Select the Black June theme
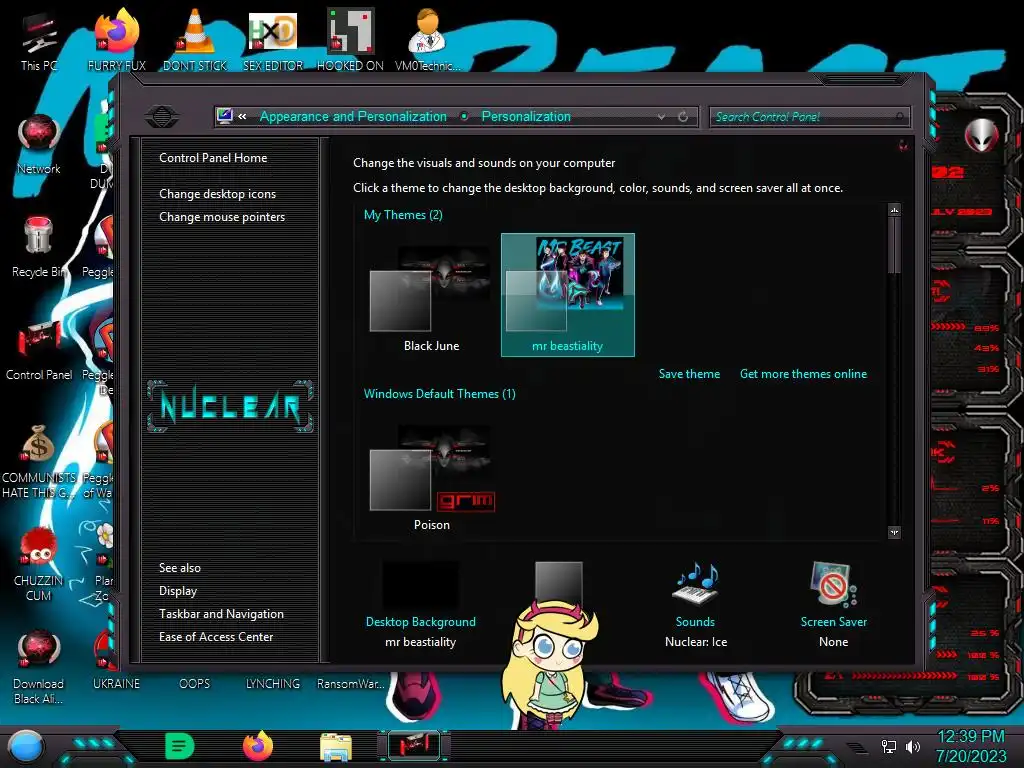Image resolution: width=1024 pixels, height=768 pixels. (431, 295)
